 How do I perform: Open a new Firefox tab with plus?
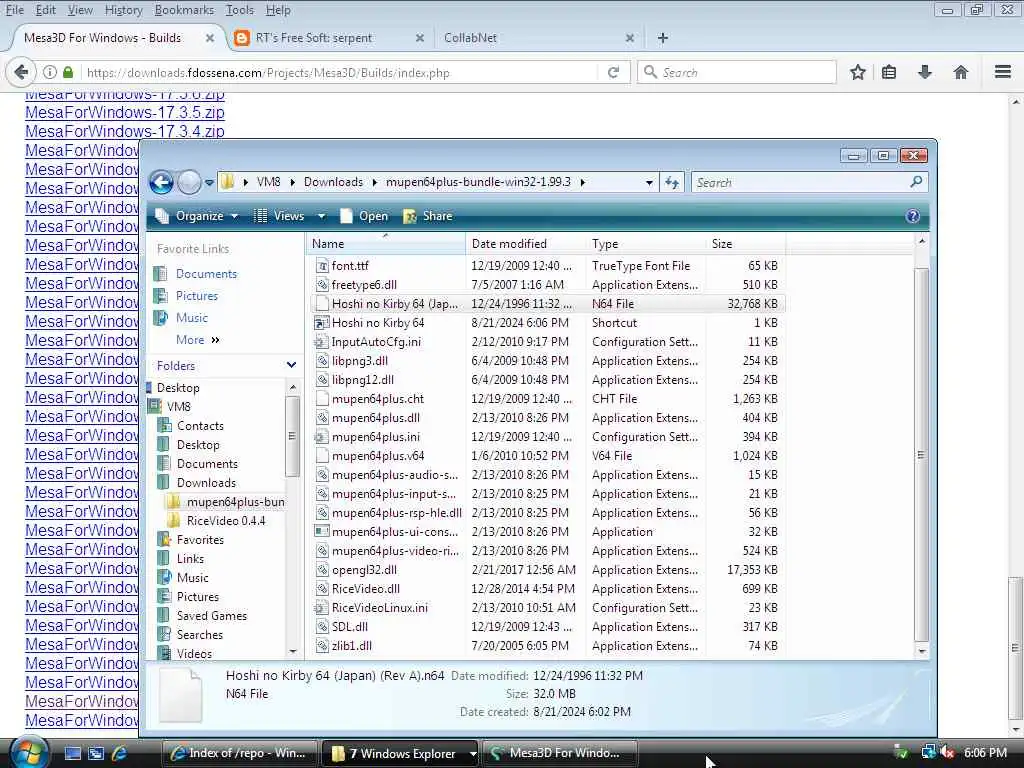coord(663,38)
